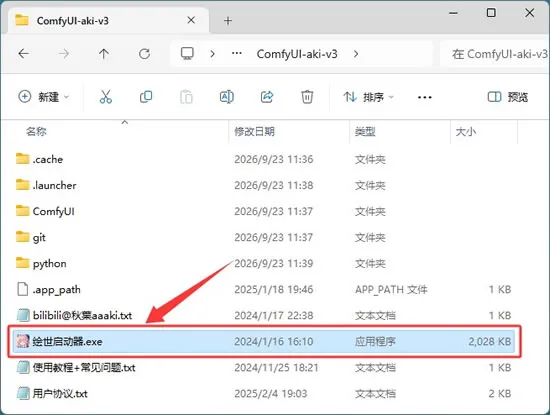Click the Copy icon in toolbar

[x=146, y=97]
